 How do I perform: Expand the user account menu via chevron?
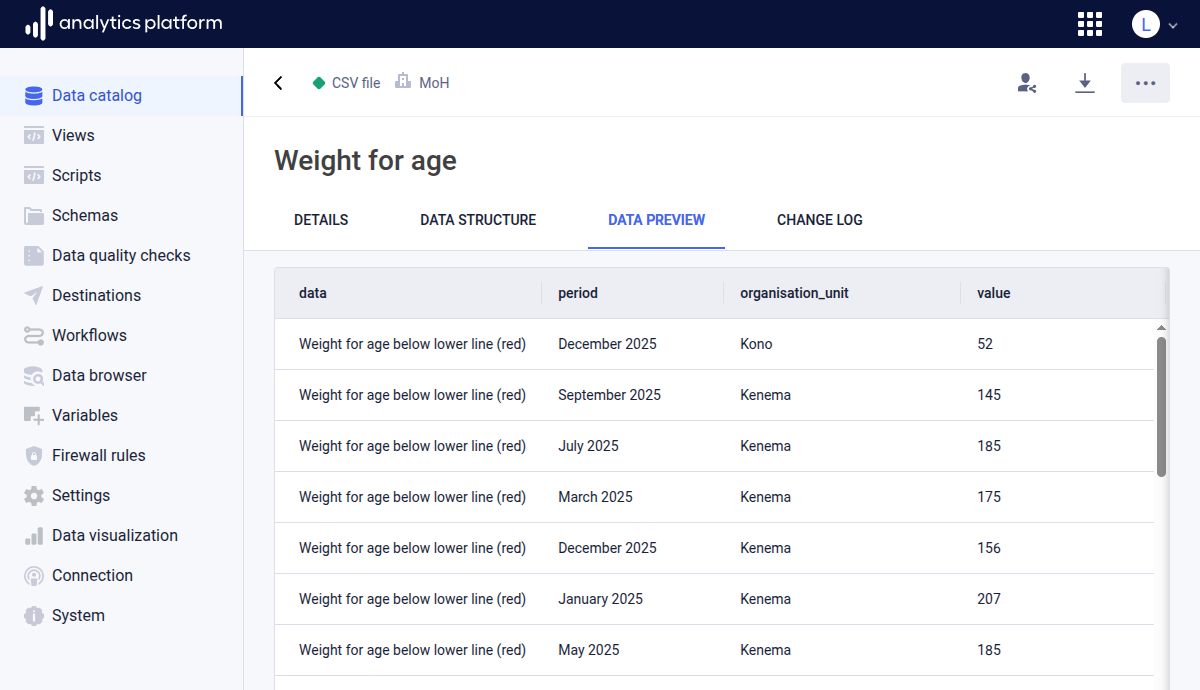click(x=1173, y=27)
